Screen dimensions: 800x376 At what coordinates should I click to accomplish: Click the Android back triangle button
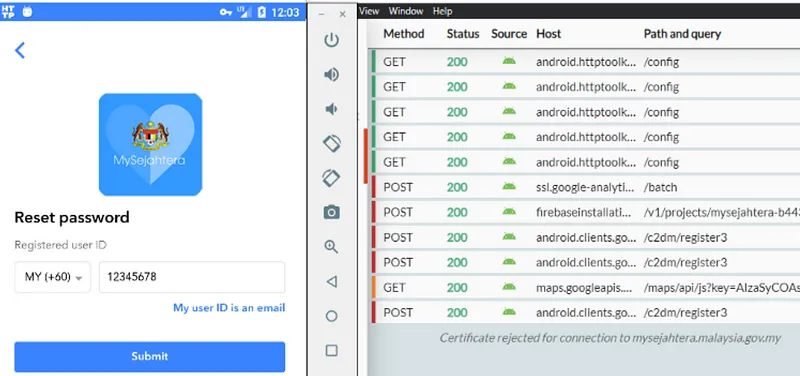point(332,281)
